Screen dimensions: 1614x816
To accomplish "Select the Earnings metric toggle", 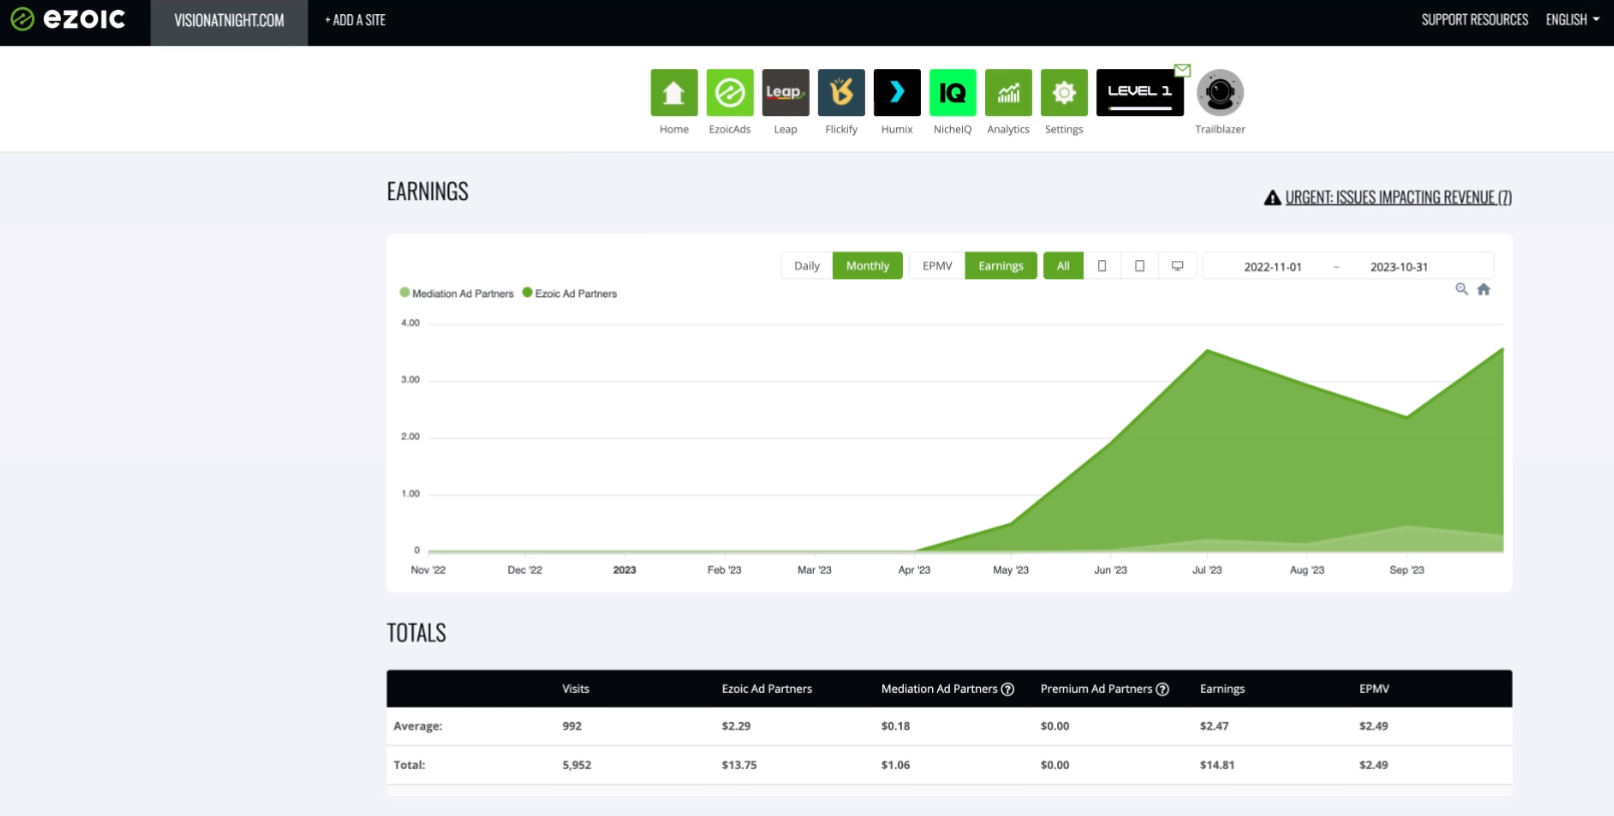I will (x=1001, y=266).
